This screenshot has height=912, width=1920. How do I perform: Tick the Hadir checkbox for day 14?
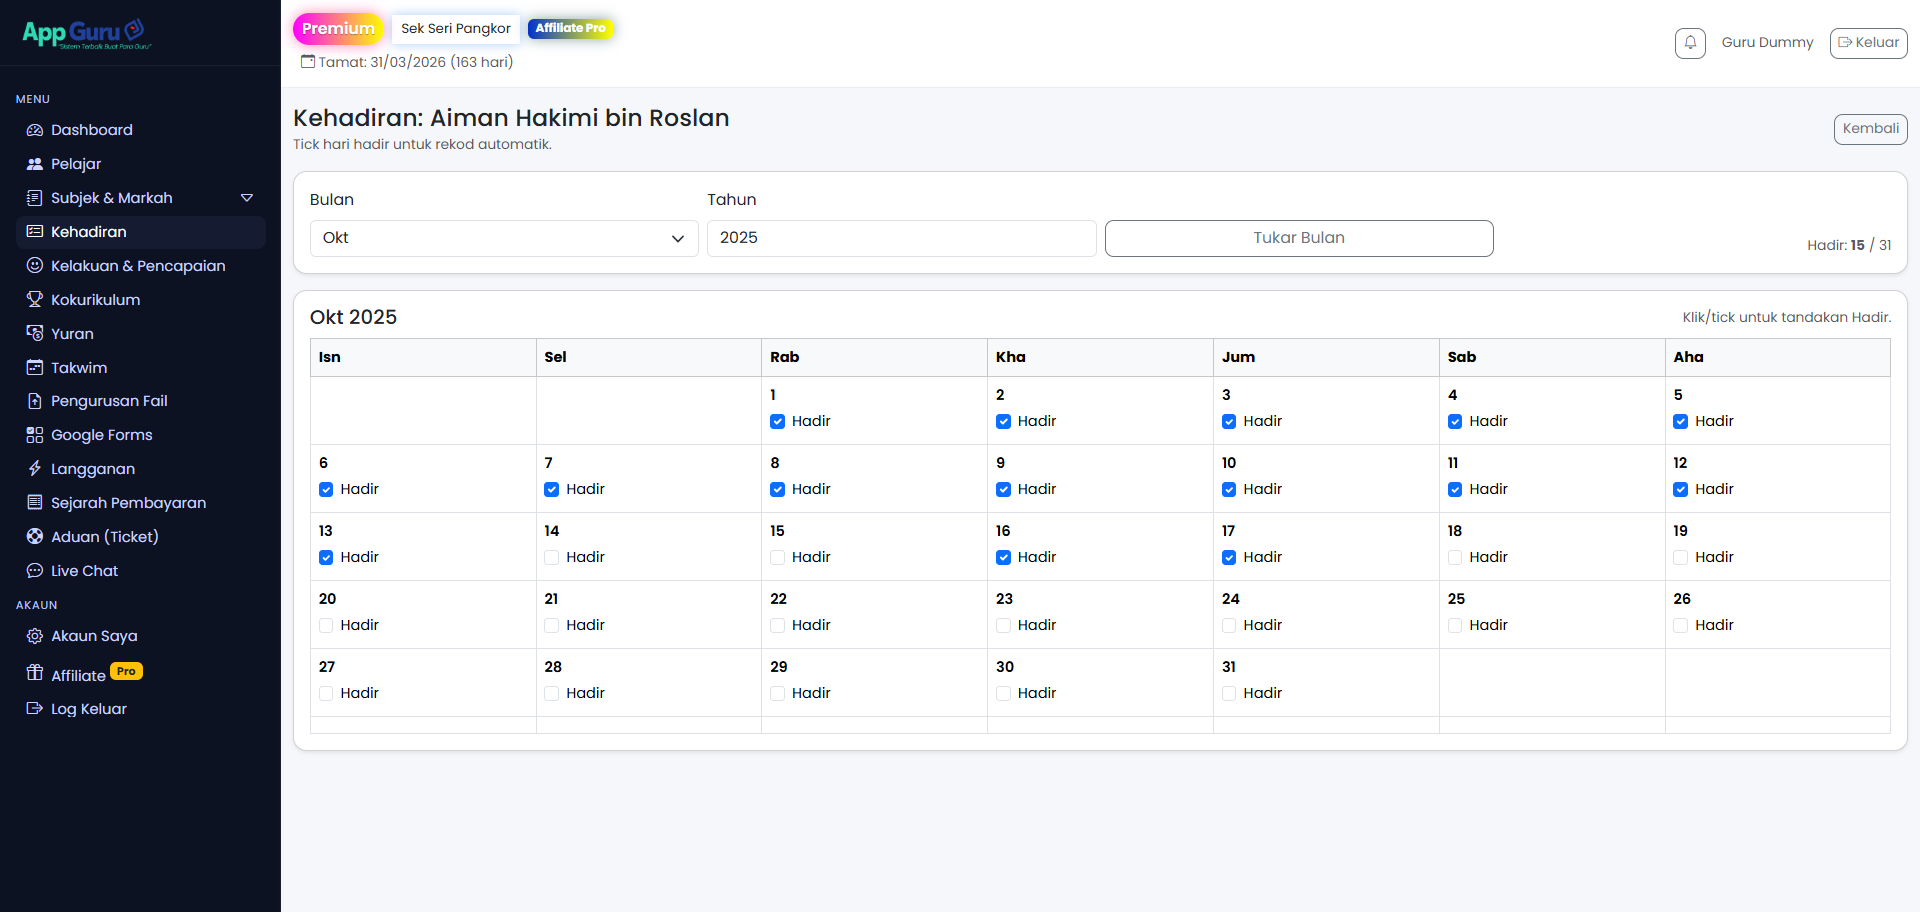click(552, 557)
